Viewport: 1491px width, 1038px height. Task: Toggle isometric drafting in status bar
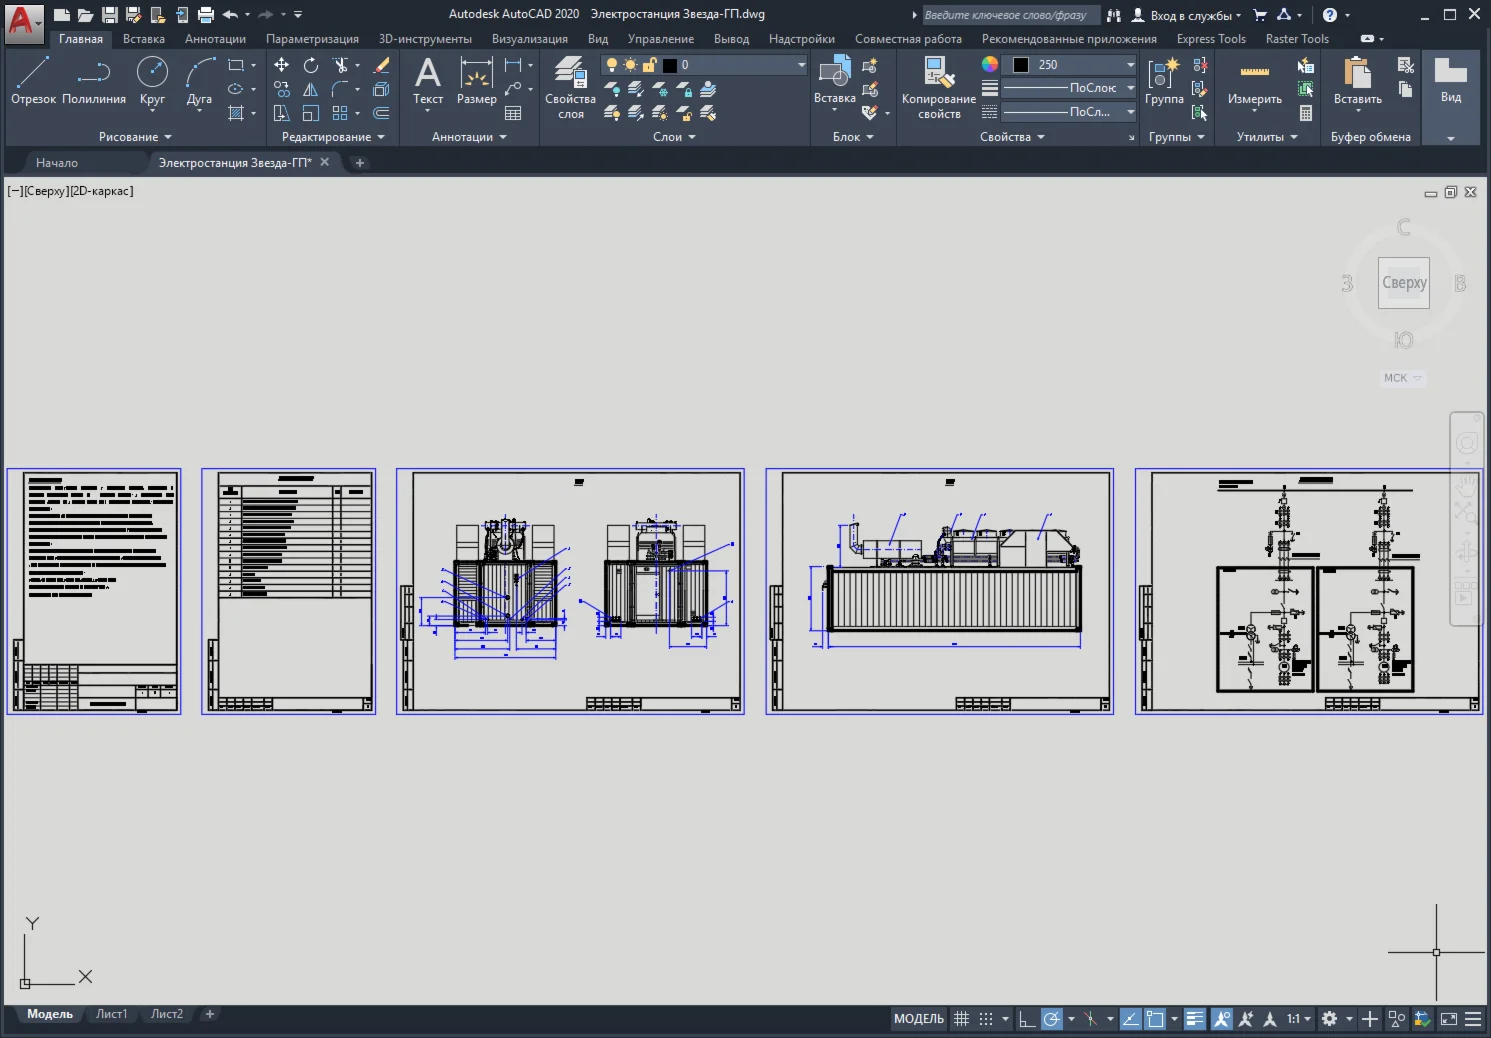[1090, 1019]
